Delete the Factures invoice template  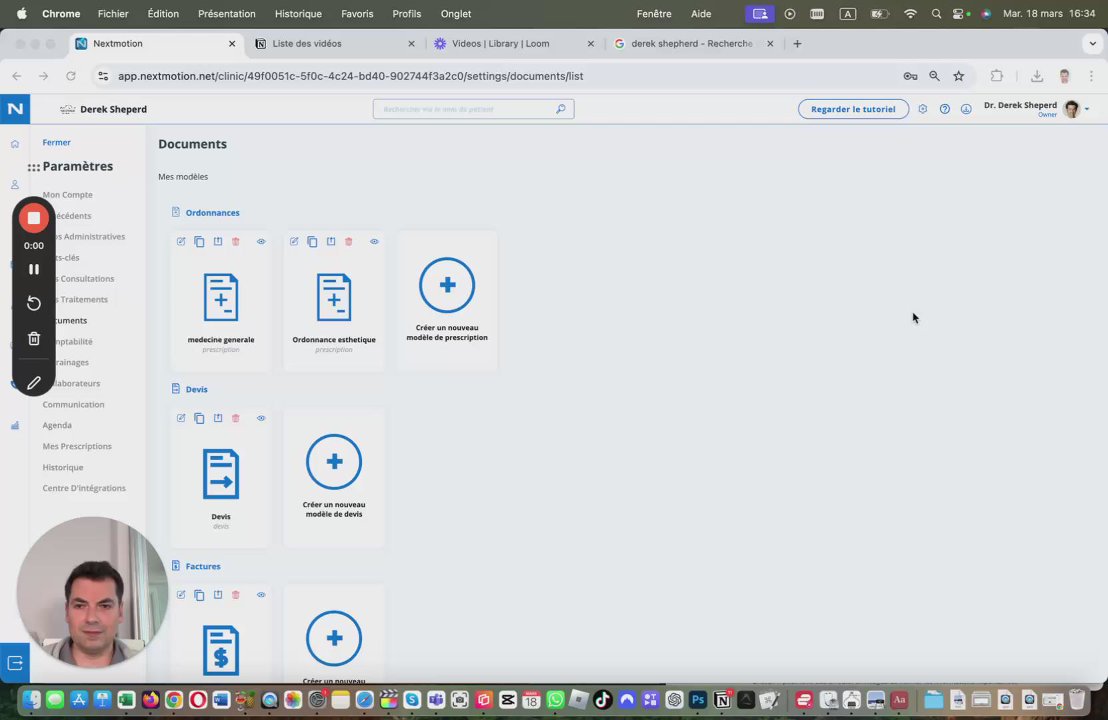(x=236, y=595)
